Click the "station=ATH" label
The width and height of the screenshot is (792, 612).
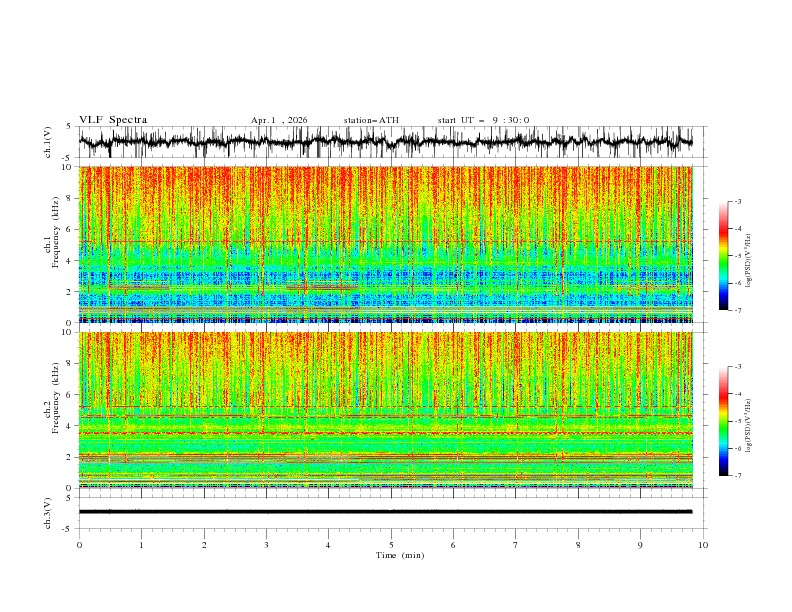tap(371, 120)
